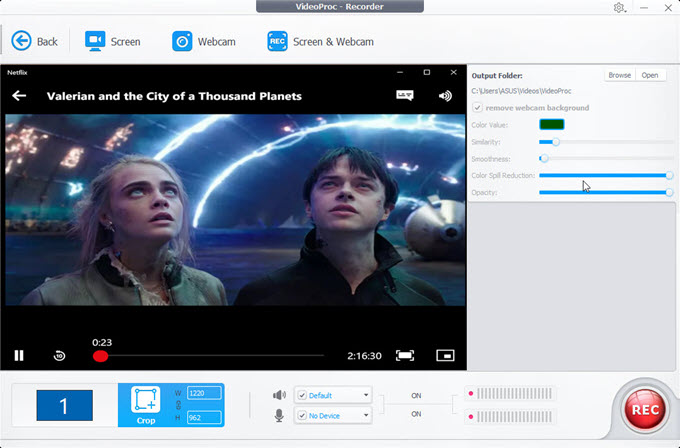The height and width of the screenshot is (448, 680).
Task: Toggle remove webcam background checkbox
Action: tap(478, 108)
